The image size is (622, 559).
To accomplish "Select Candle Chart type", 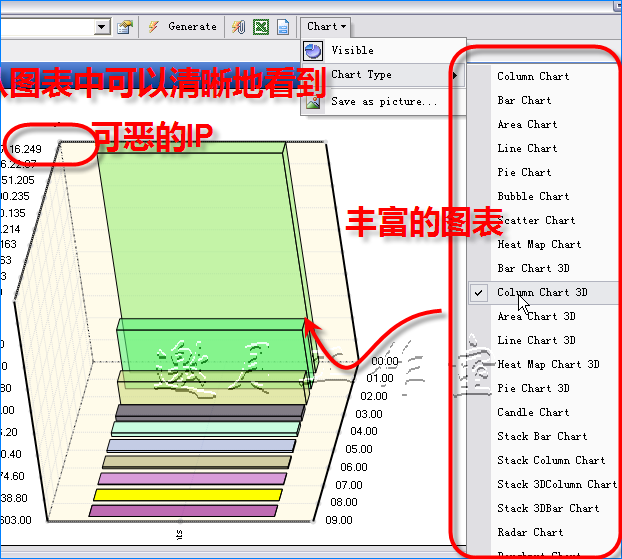I will click(x=533, y=412).
